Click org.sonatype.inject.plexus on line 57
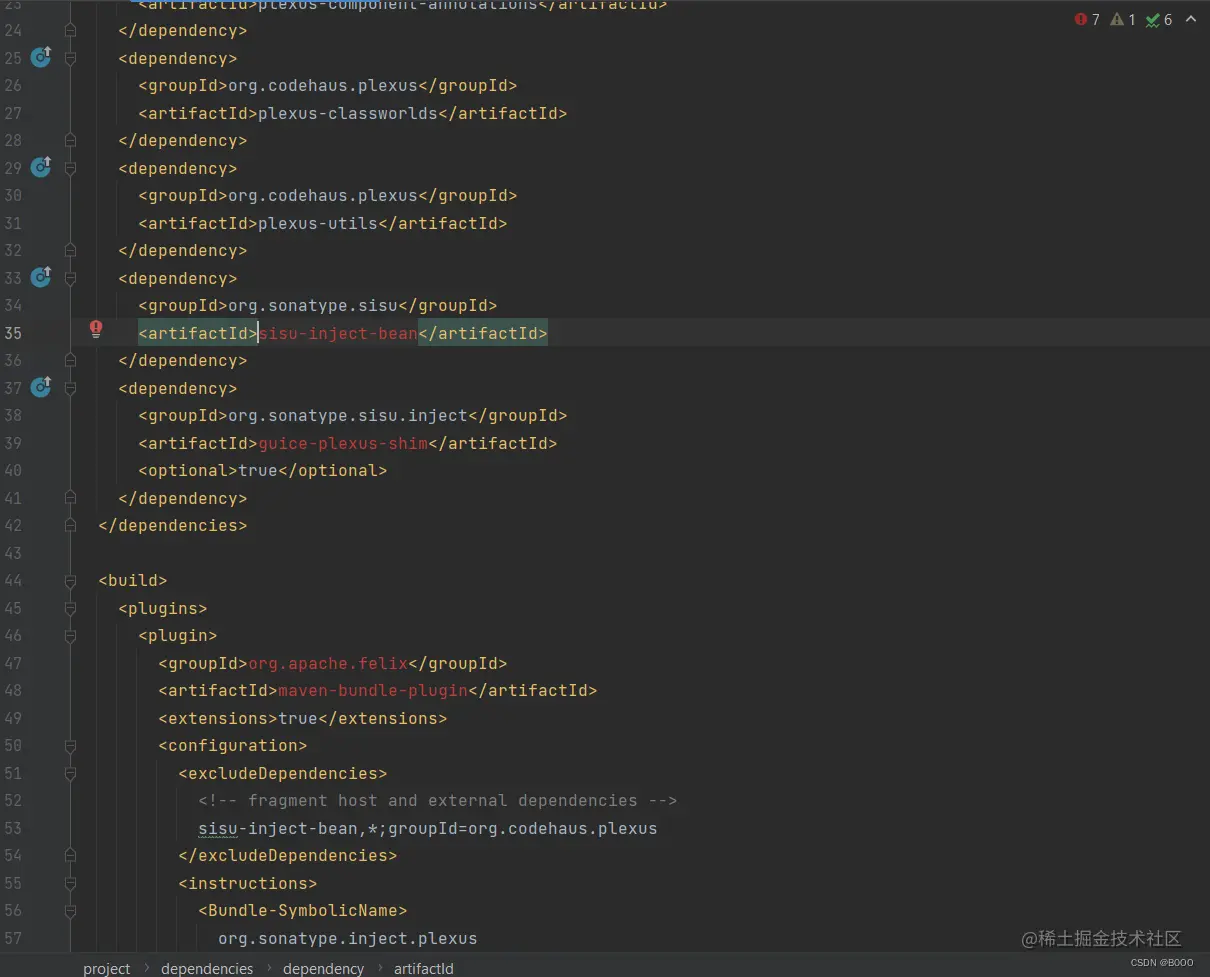 348,938
